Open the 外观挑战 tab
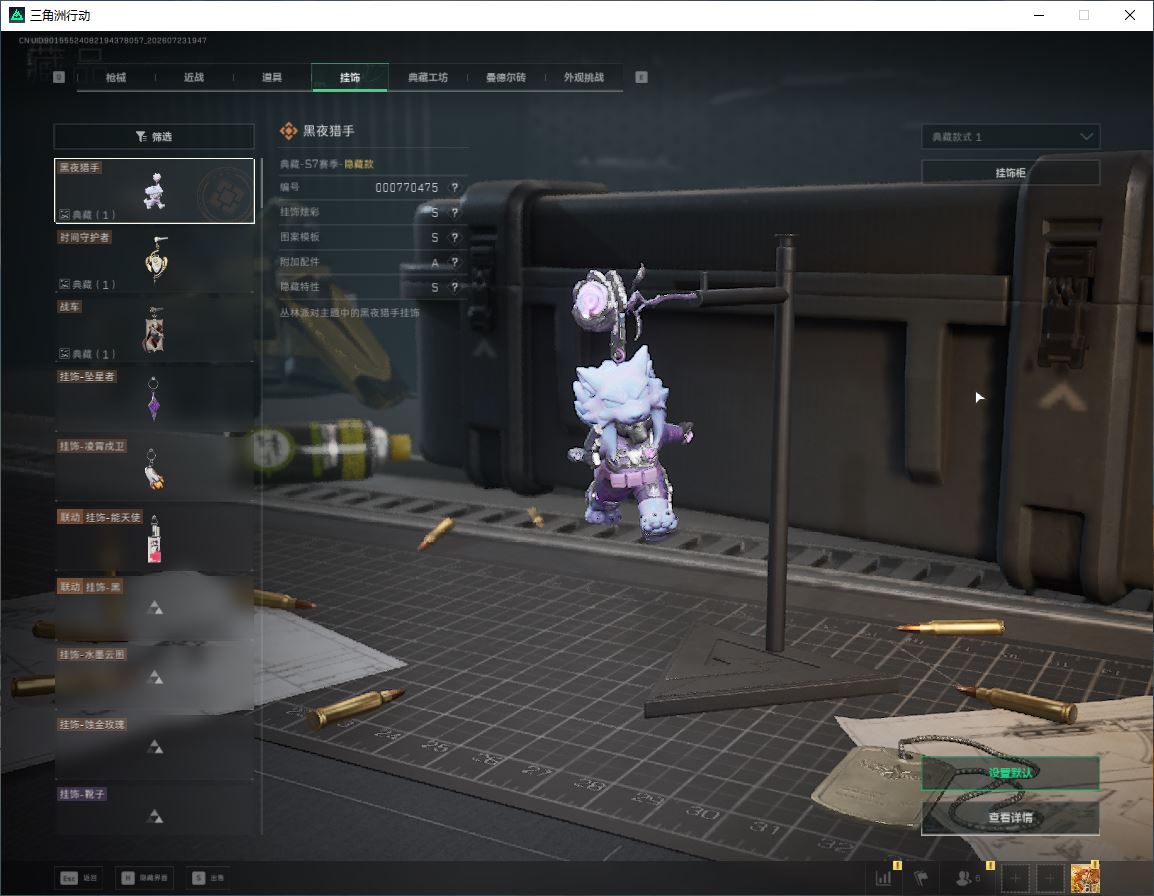Image resolution: width=1154 pixels, height=896 pixels. 584,77
